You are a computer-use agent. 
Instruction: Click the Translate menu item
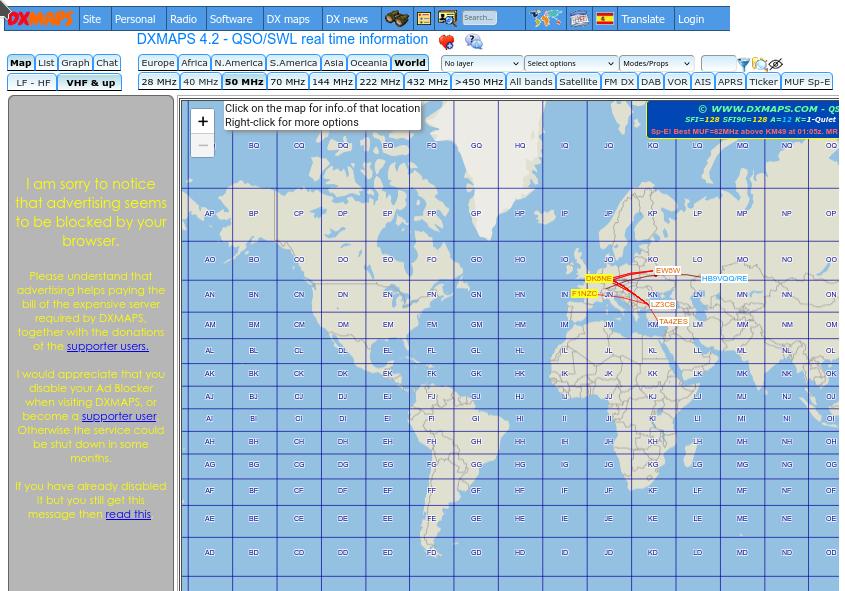click(643, 19)
